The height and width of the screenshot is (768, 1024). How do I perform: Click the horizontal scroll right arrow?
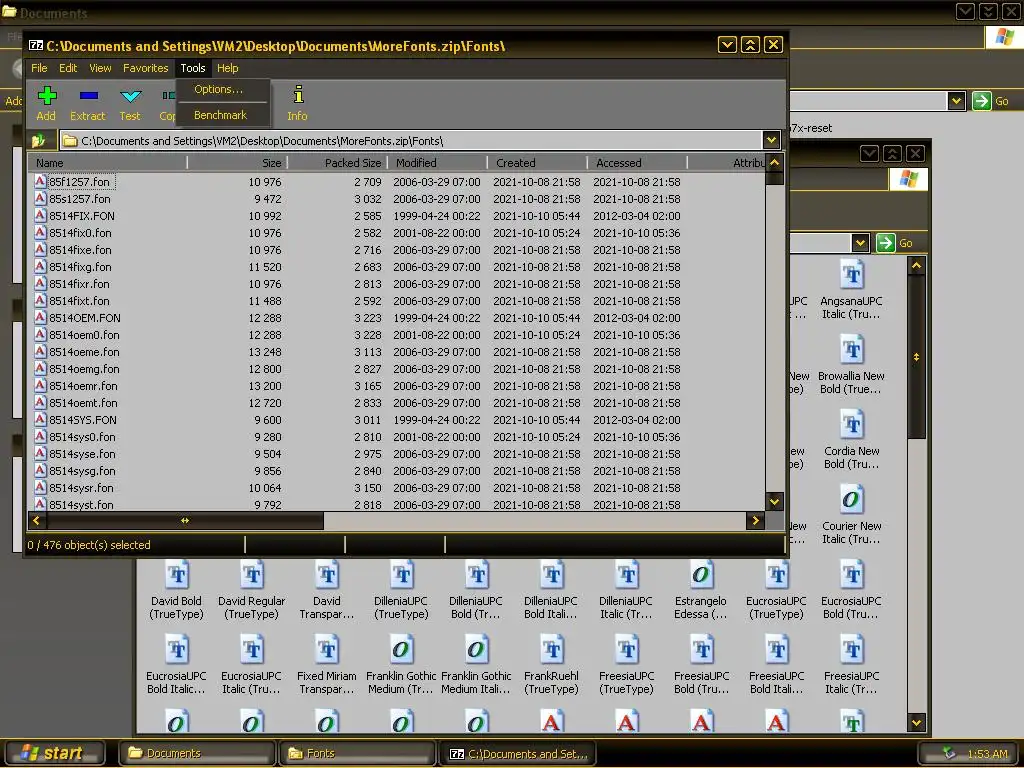tap(756, 520)
